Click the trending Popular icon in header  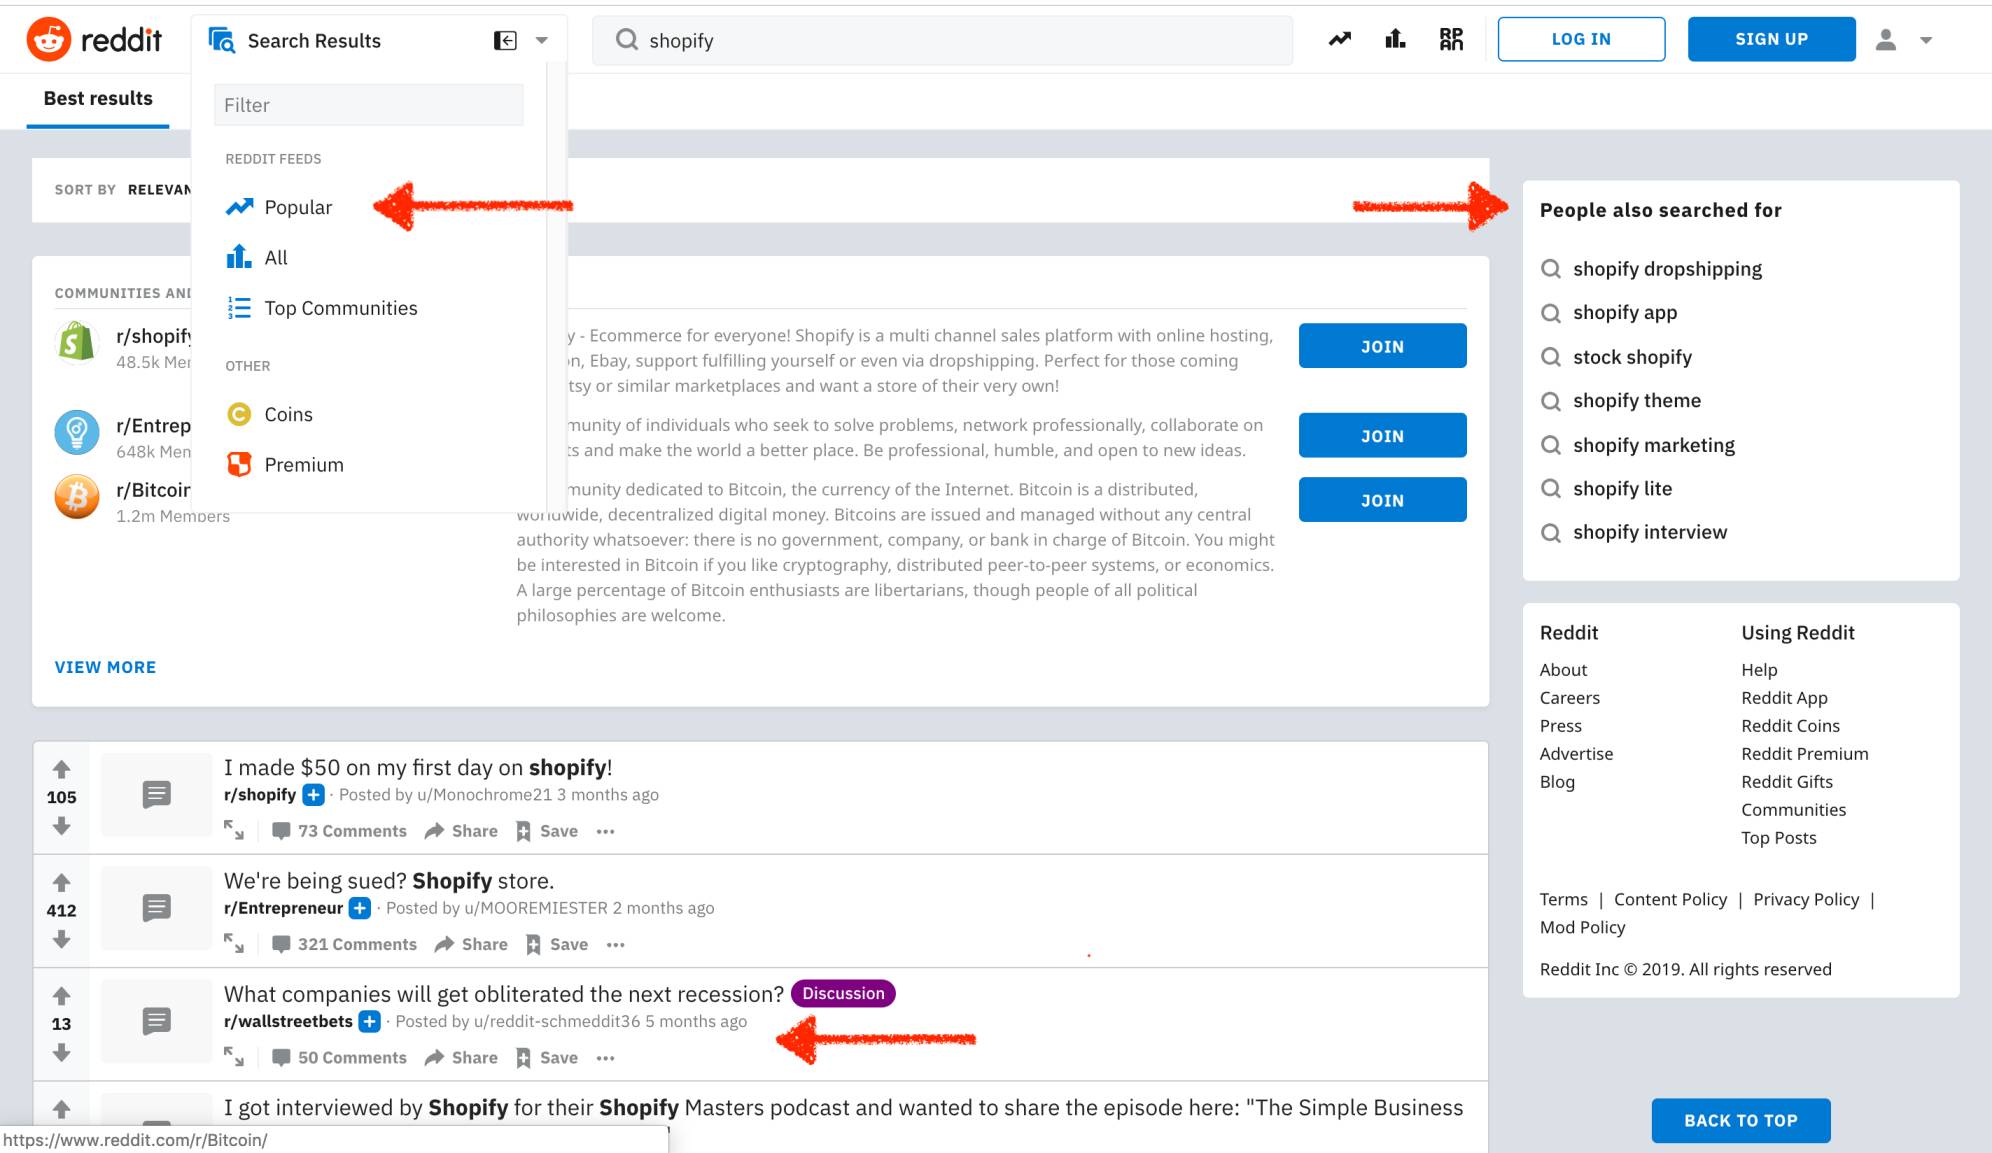[x=1339, y=40]
